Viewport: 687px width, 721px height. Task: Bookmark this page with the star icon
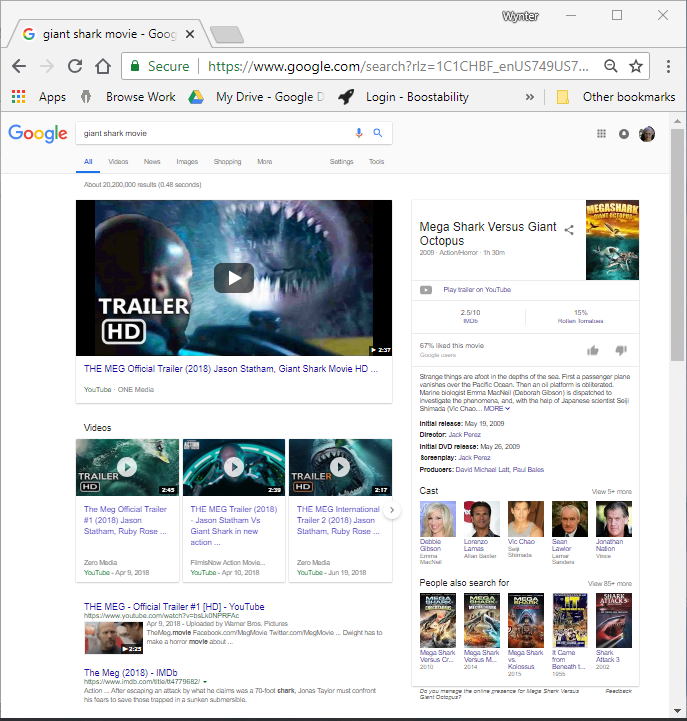click(x=636, y=66)
